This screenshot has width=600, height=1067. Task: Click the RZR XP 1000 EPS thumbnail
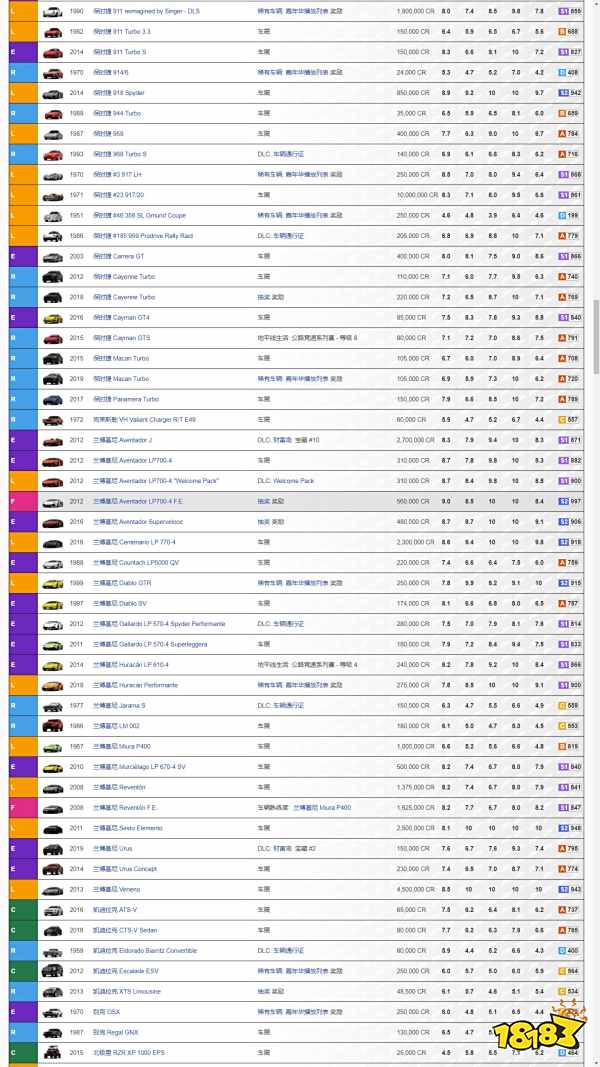[52, 1053]
